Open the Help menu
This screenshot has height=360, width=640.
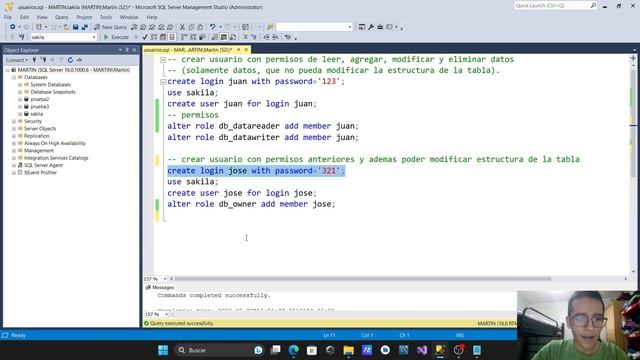click(152, 17)
